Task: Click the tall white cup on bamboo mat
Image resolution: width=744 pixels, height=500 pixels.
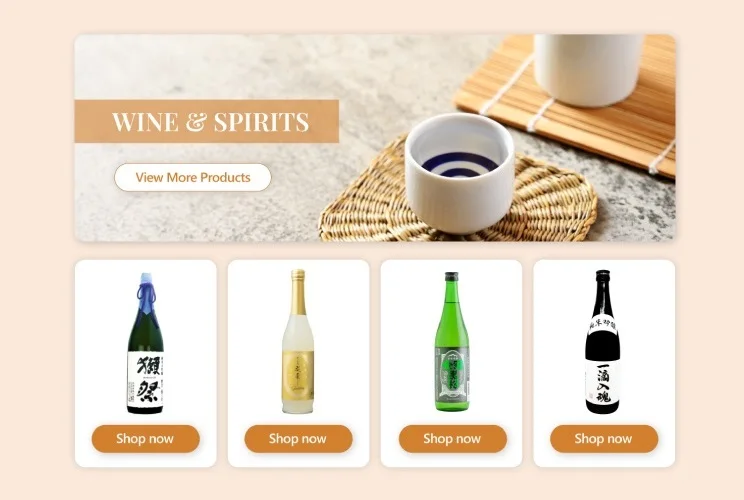Action: 586,69
